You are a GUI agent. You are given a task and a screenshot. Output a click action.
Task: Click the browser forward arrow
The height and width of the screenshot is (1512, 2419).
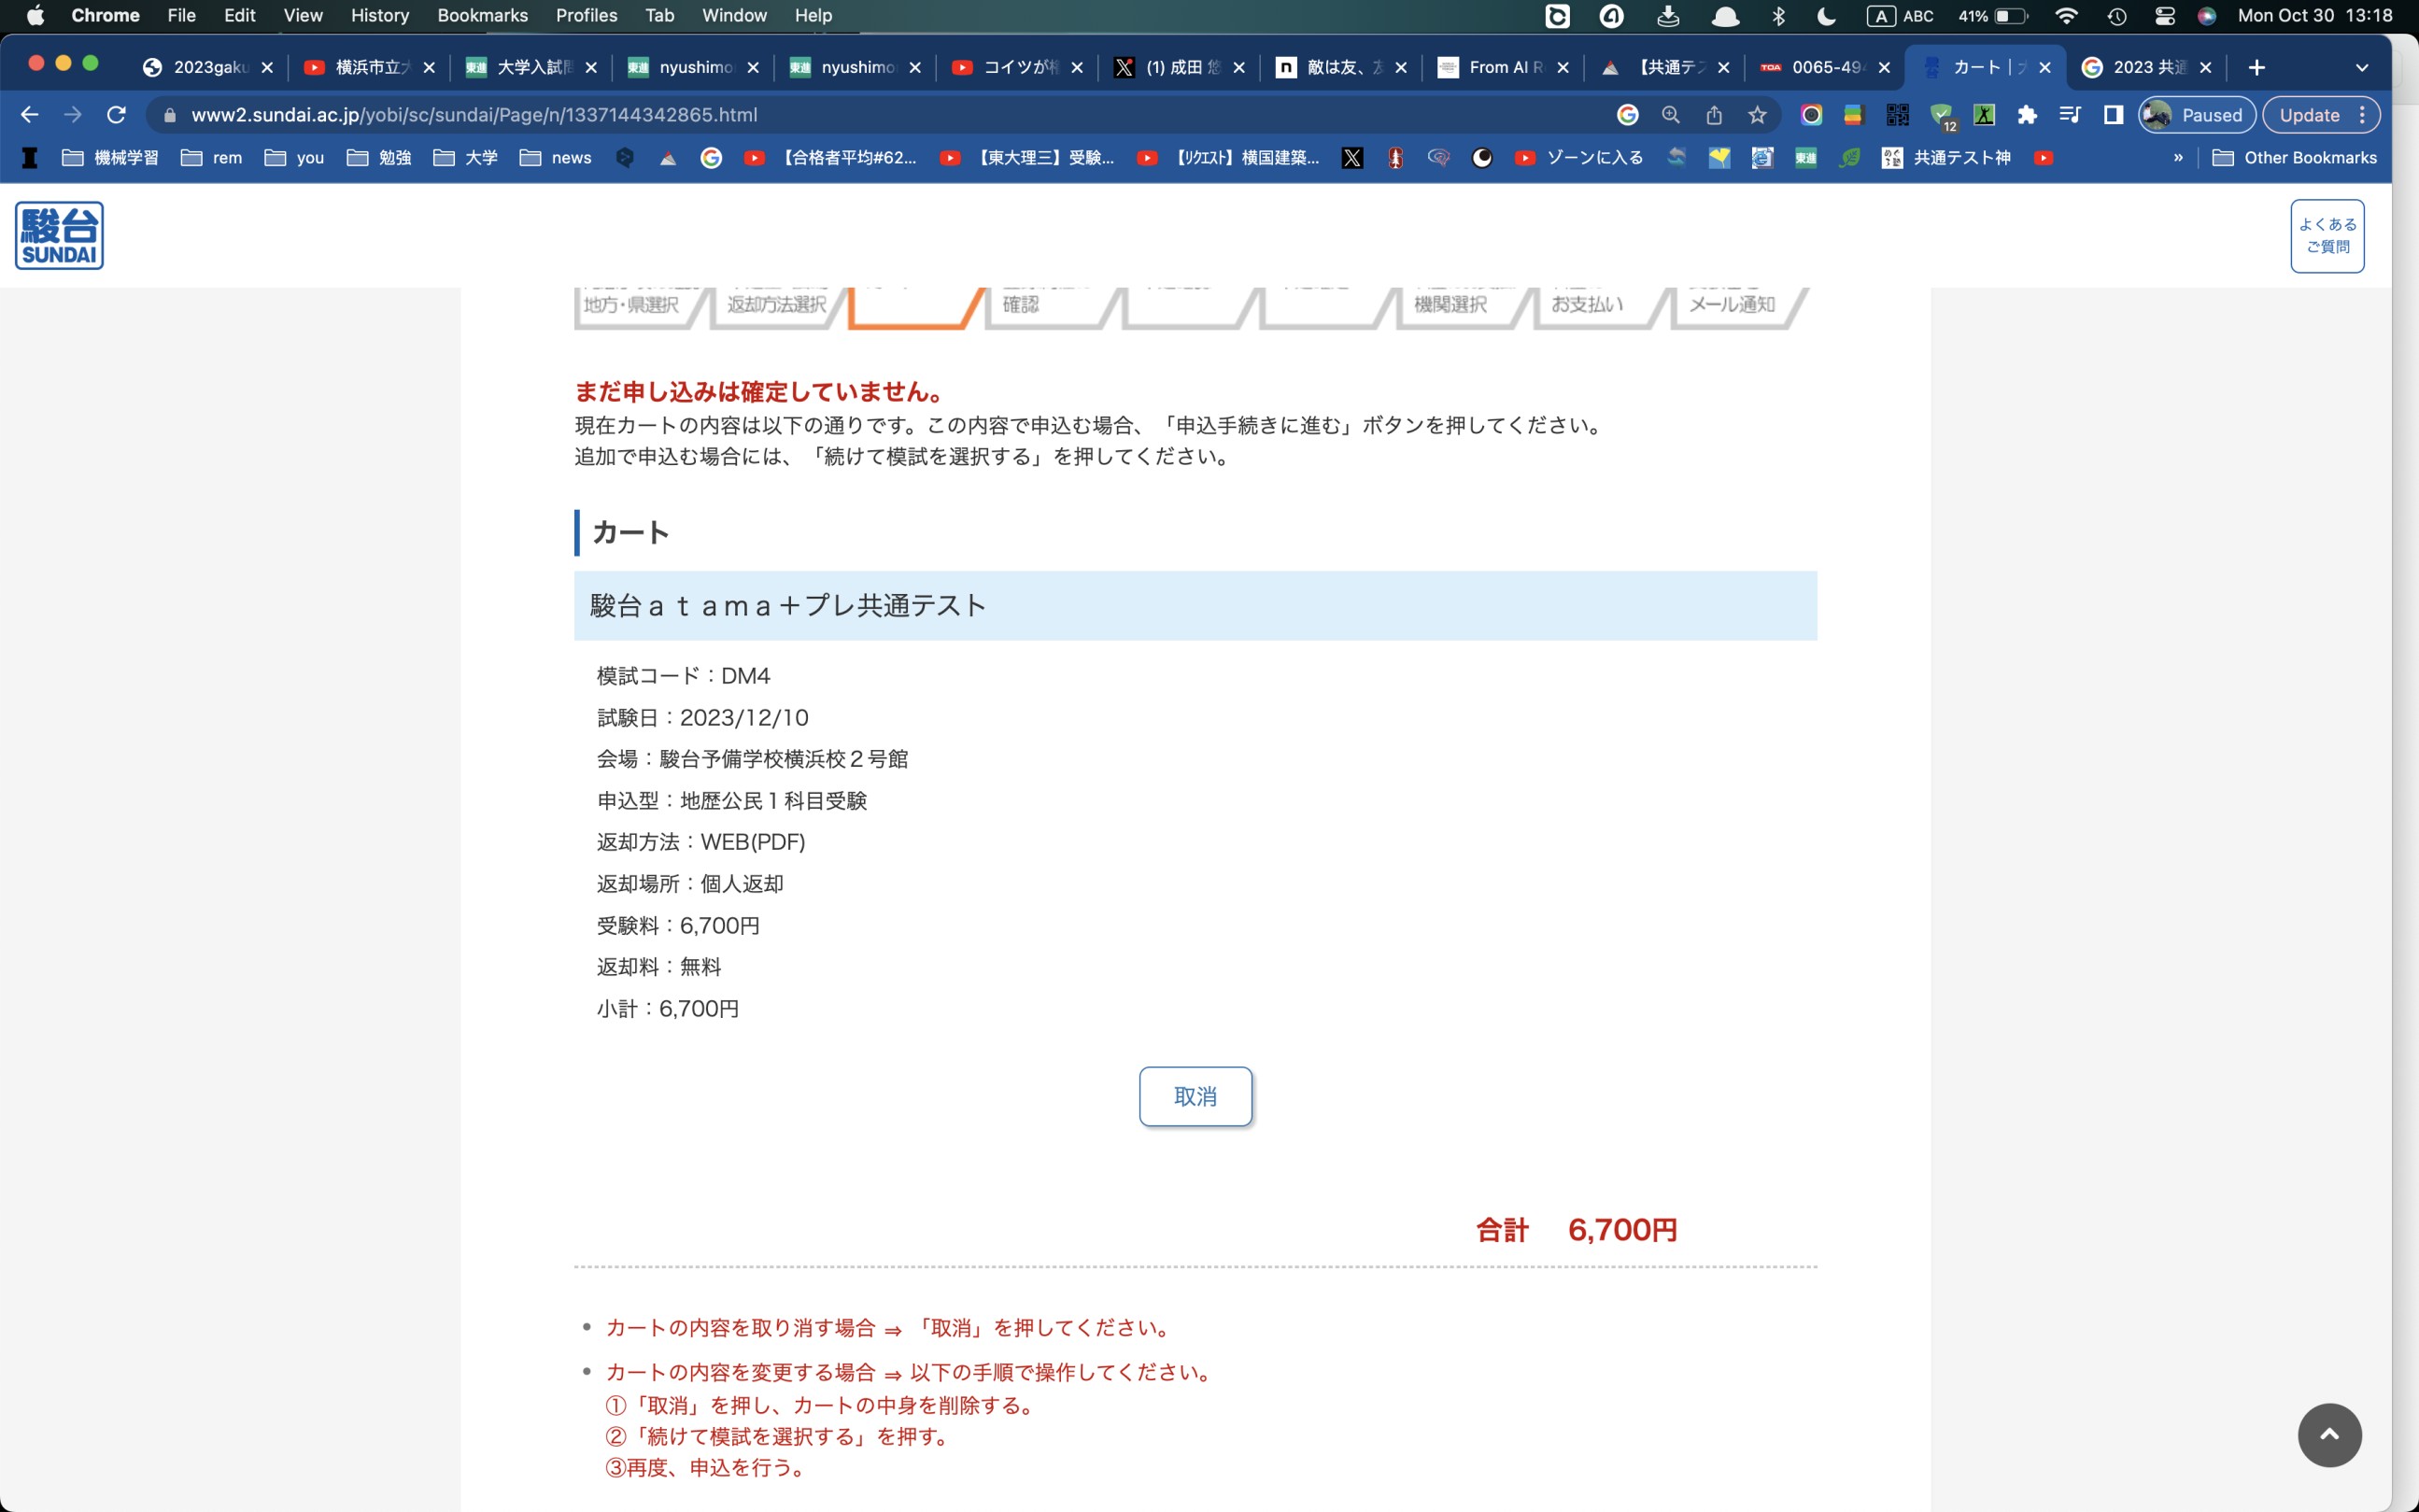coord(73,115)
